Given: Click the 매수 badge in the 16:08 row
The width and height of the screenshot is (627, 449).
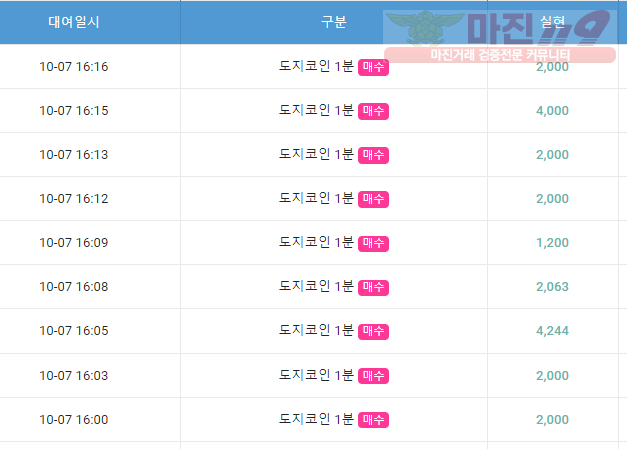Looking at the screenshot, I should tap(373, 287).
